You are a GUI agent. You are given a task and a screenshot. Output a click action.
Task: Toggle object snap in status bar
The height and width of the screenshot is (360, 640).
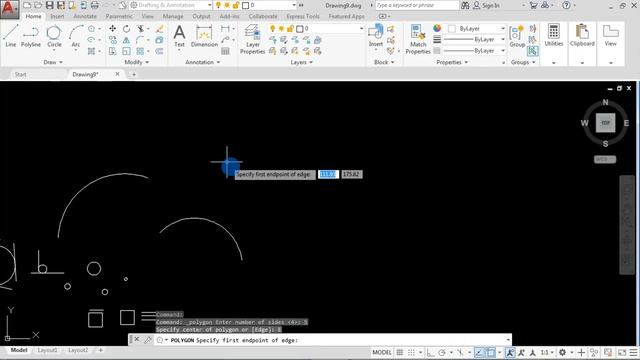pyautogui.click(x=491, y=352)
